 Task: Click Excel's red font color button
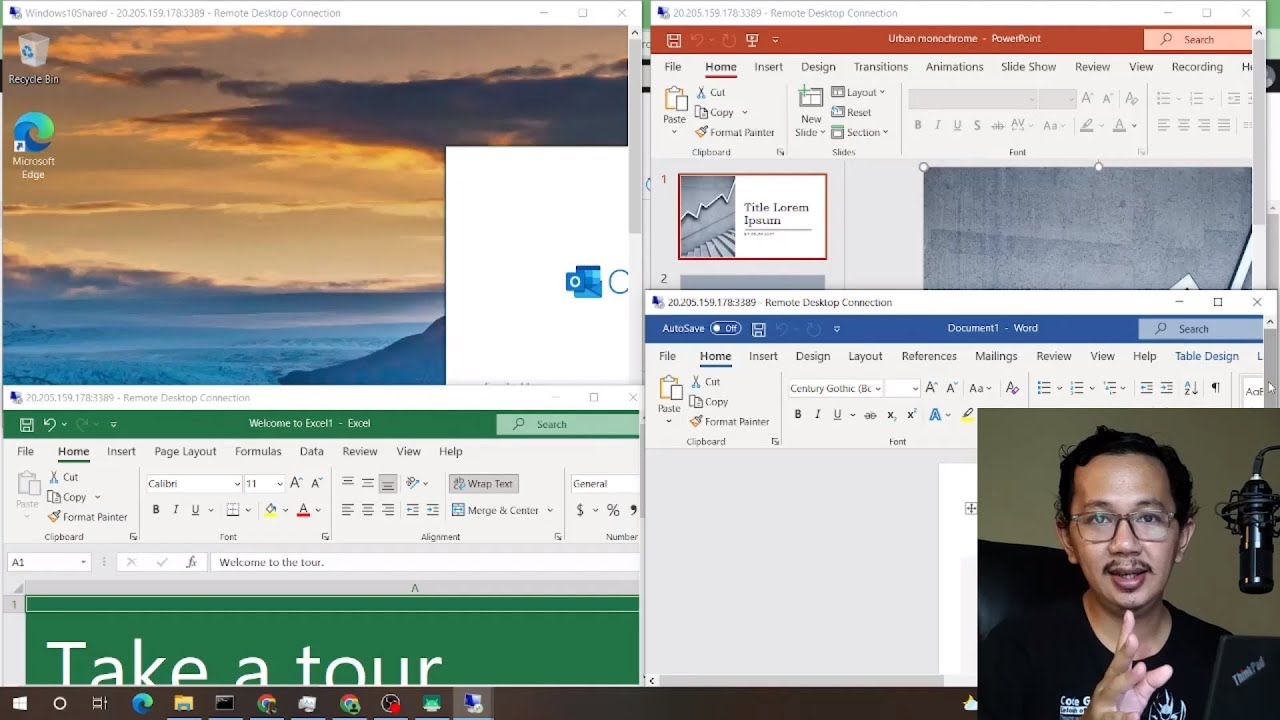(x=303, y=510)
